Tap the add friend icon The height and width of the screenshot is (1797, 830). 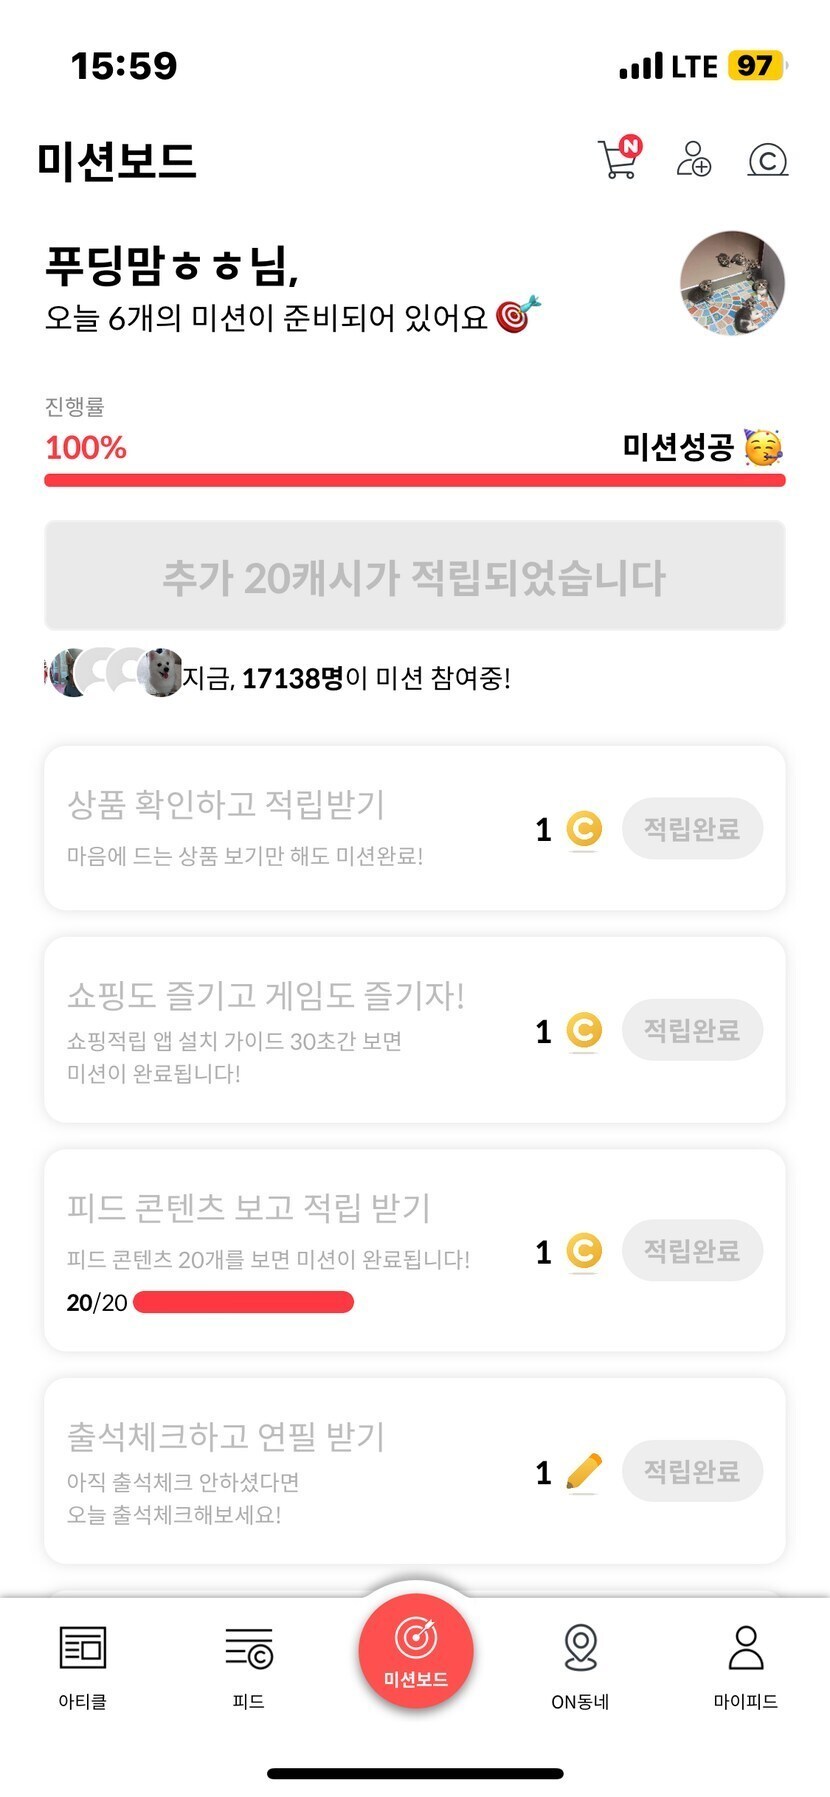693,160
